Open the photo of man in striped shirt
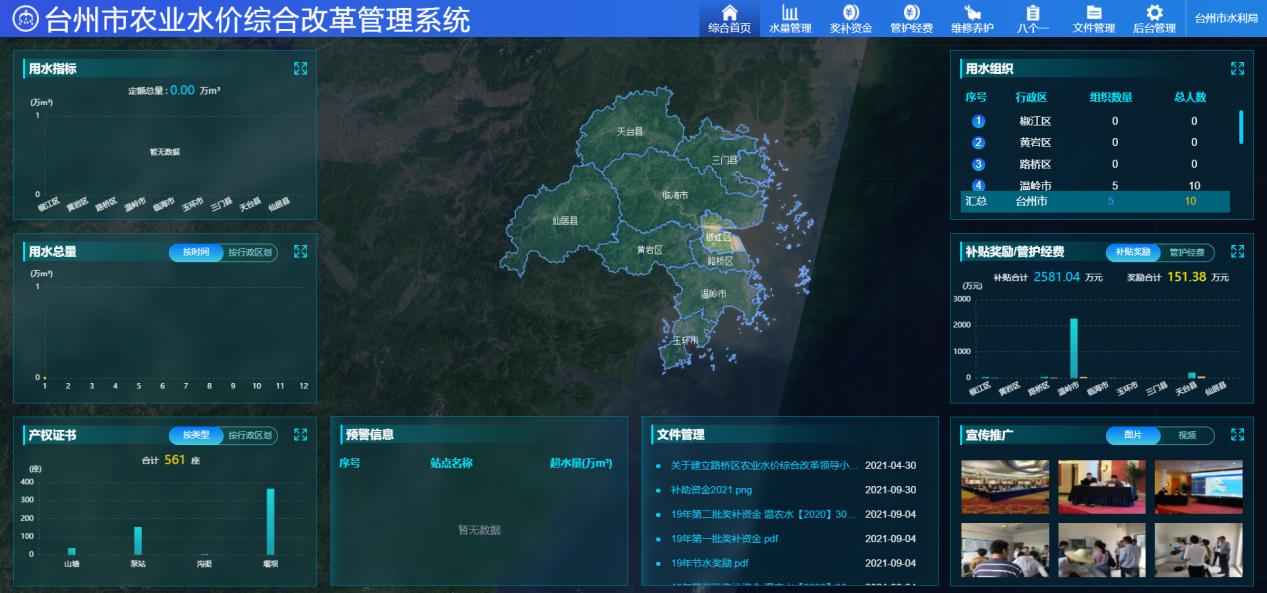Screen dimensions: 1267x593 1005,550
